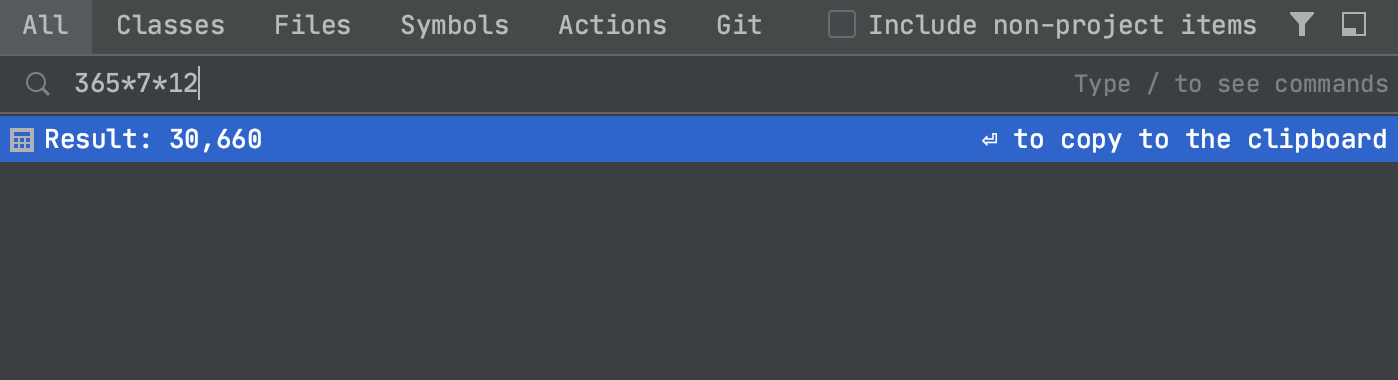Image resolution: width=1398 pixels, height=380 pixels.
Task: Select the Symbols tab
Action: [x=455, y=26]
